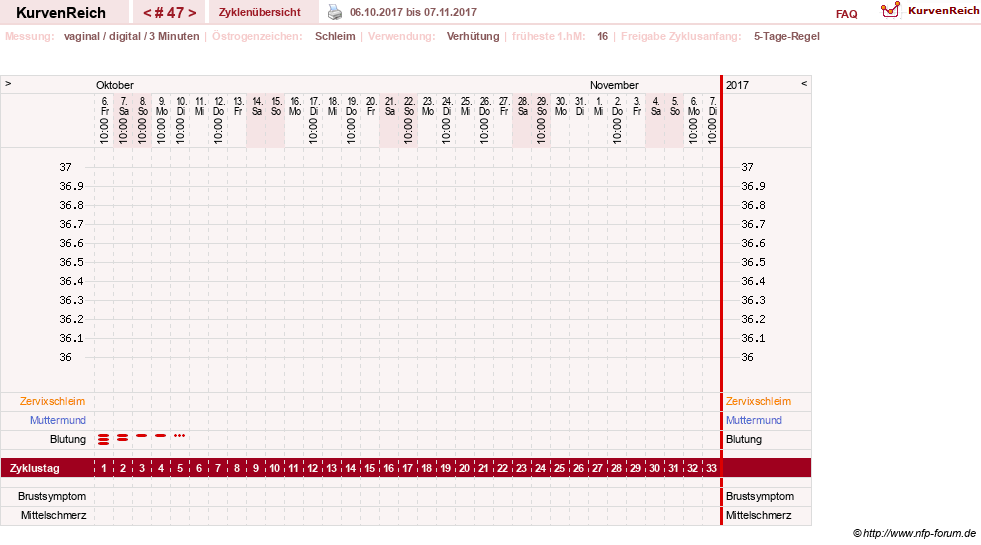Click the left Muttermund label
Viewport: 981px width, 545px height.
tap(58, 420)
